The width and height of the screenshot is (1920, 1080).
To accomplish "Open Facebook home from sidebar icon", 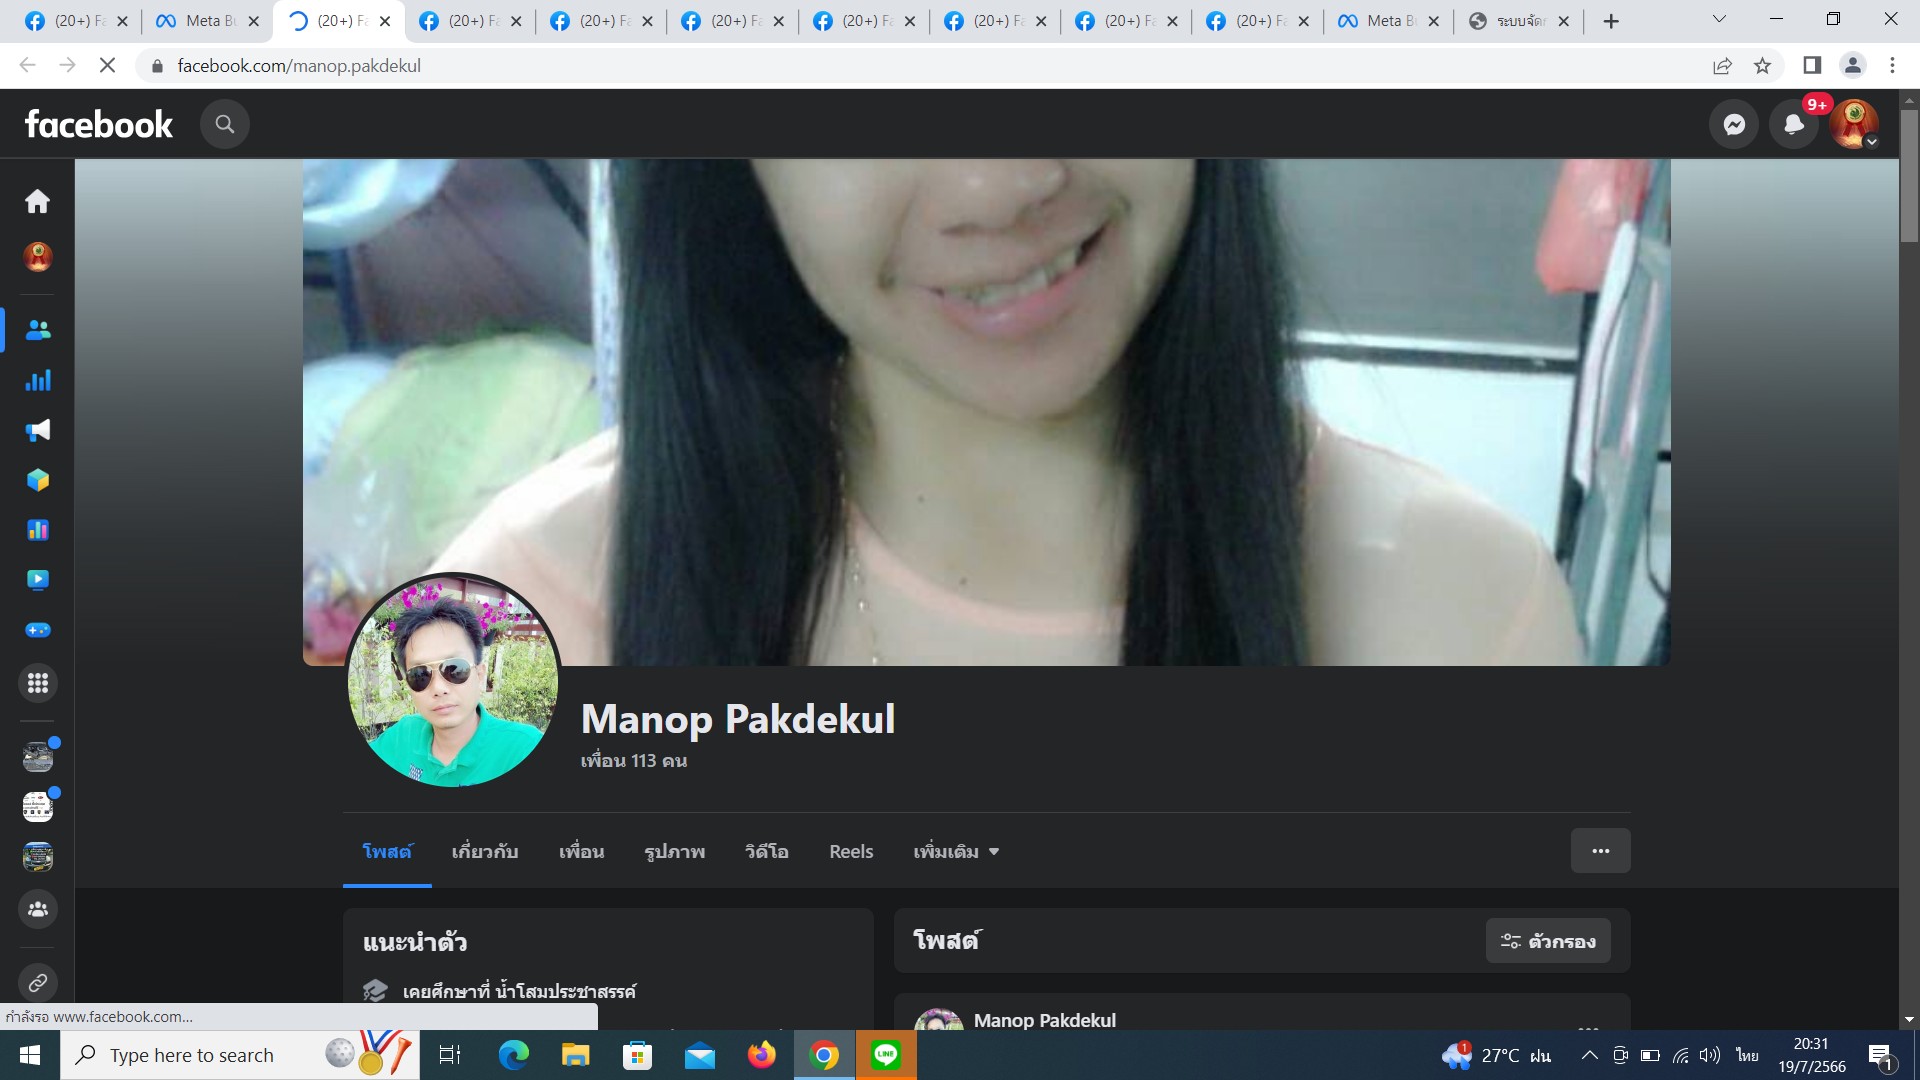I will (37, 202).
